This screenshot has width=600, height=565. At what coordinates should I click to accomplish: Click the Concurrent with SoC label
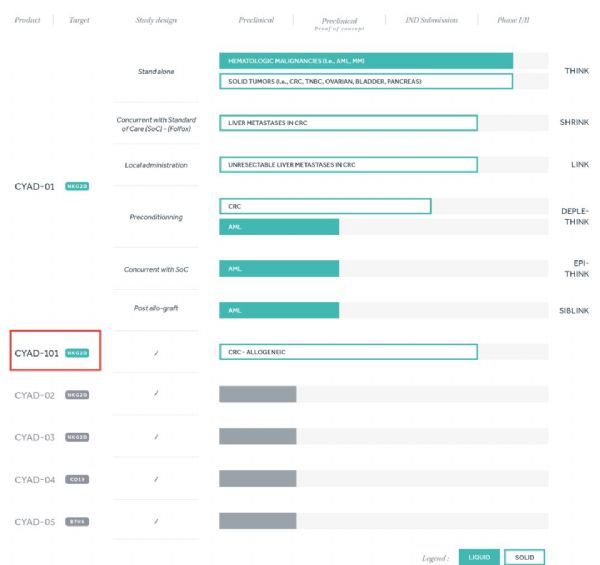(x=156, y=270)
